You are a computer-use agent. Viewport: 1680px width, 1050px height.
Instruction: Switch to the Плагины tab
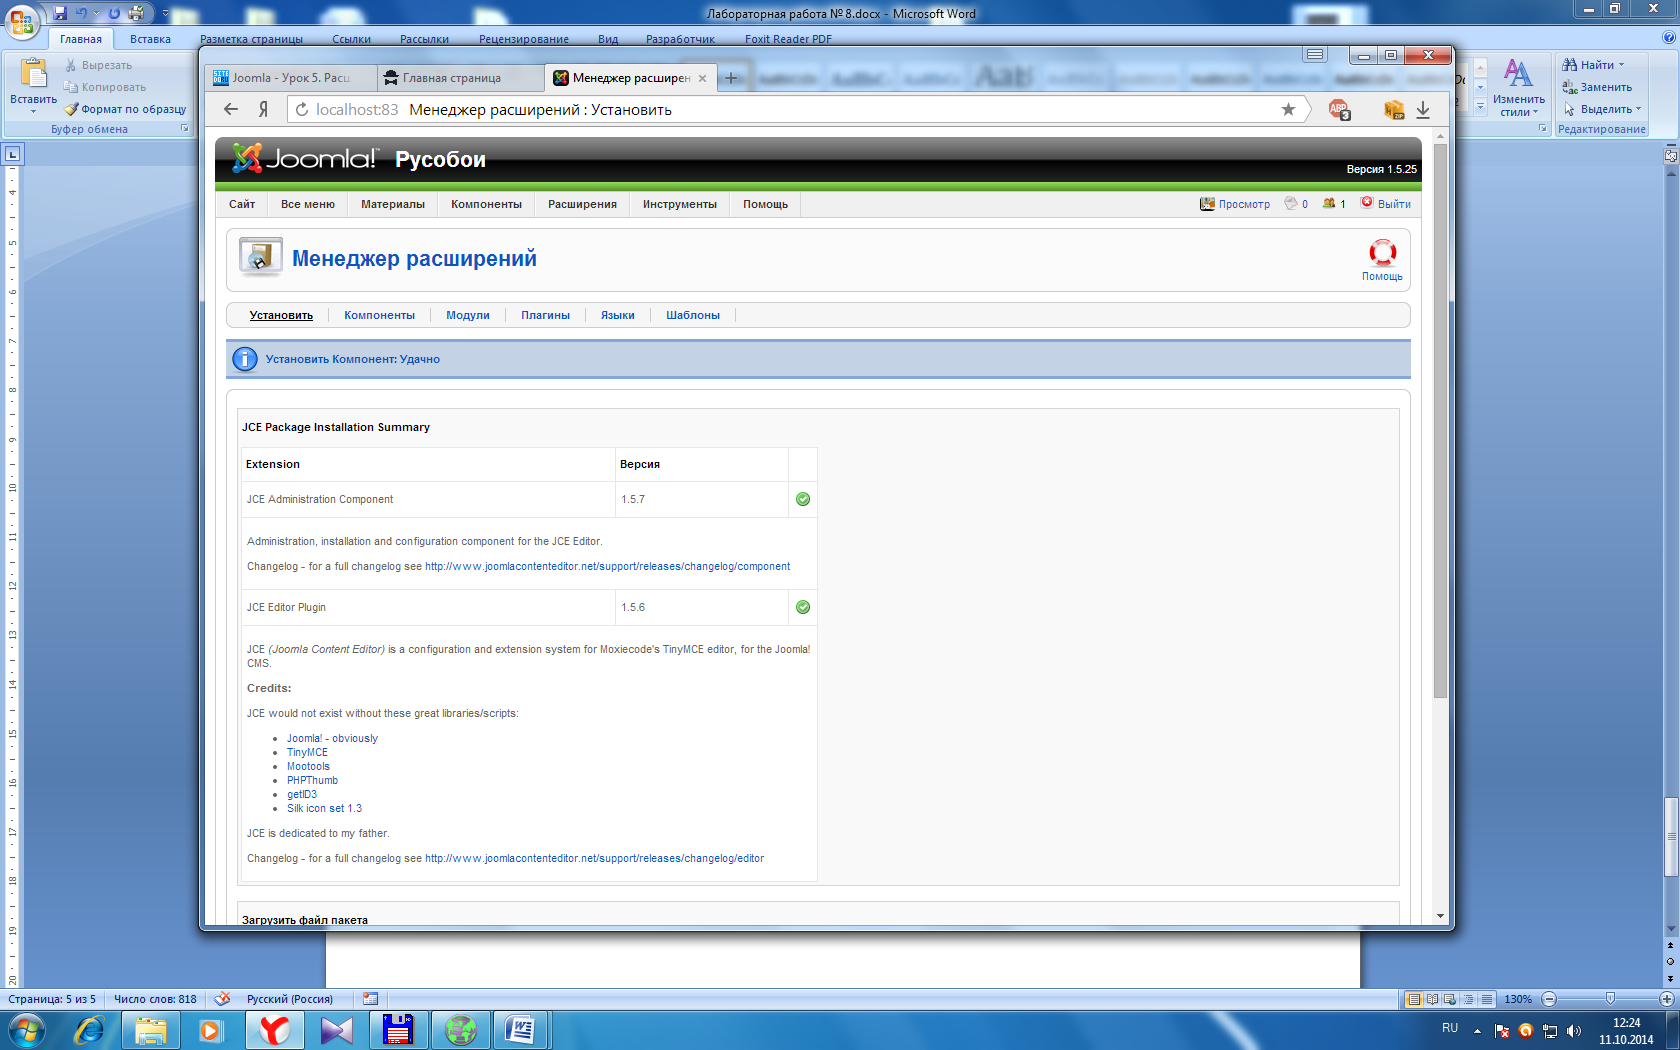(x=545, y=315)
